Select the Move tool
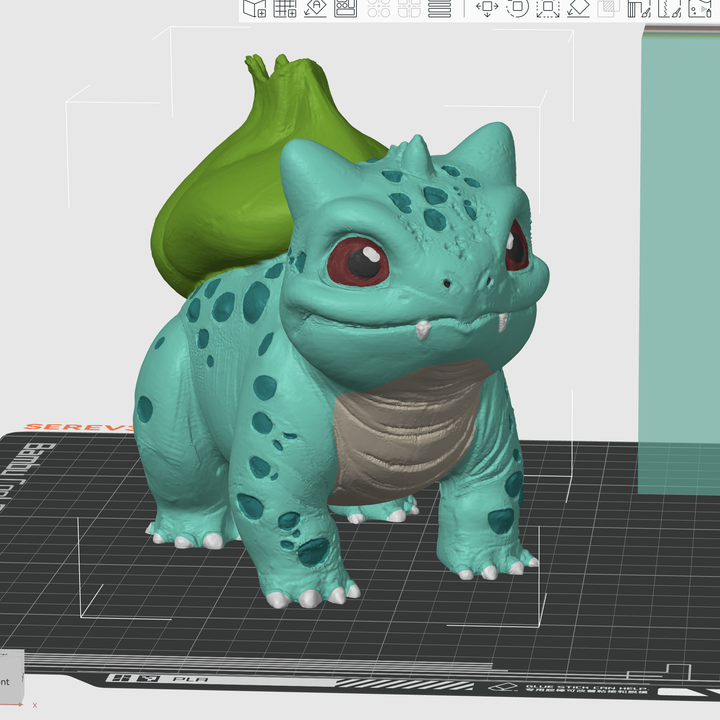 click(487, 9)
